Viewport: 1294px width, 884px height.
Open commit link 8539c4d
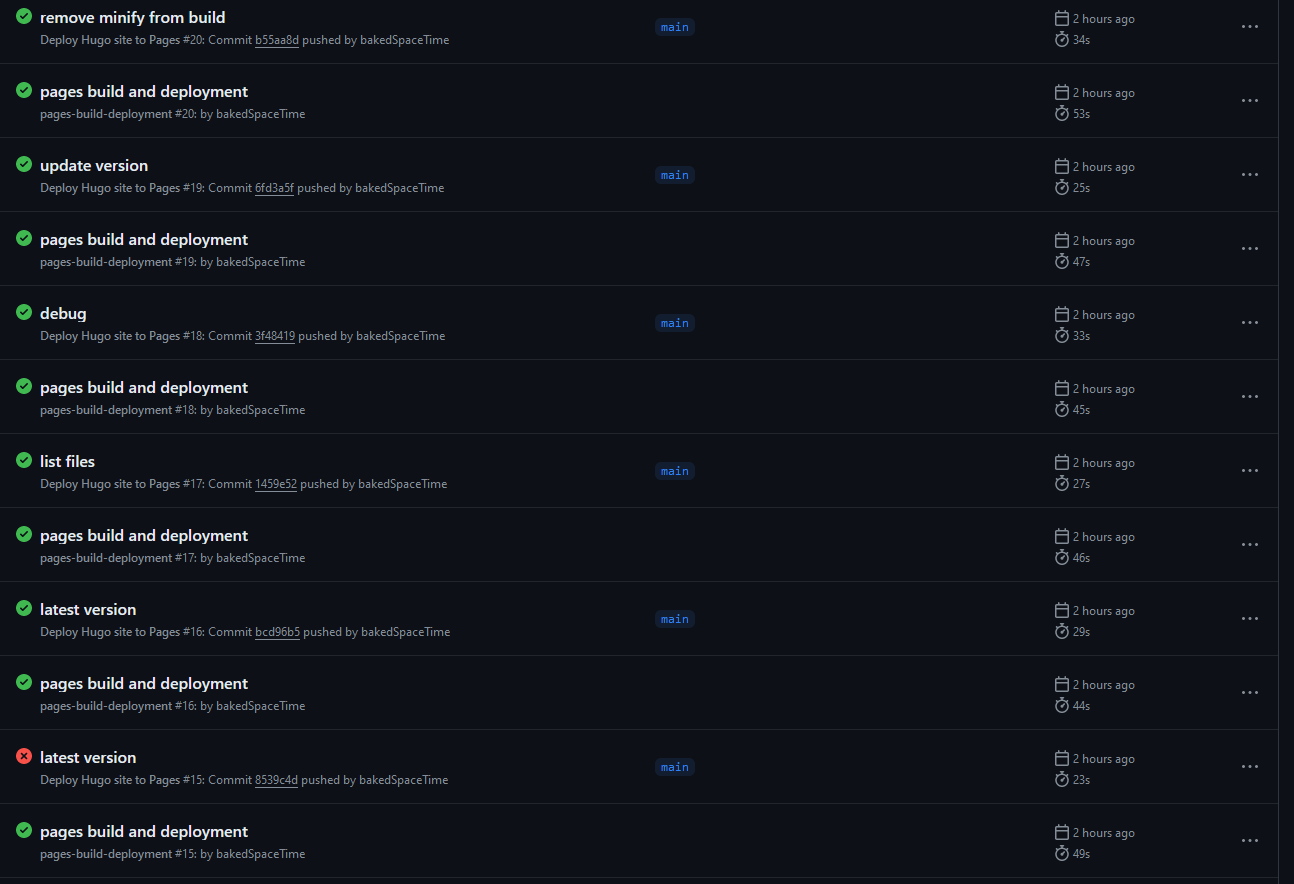(x=278, y=780)
